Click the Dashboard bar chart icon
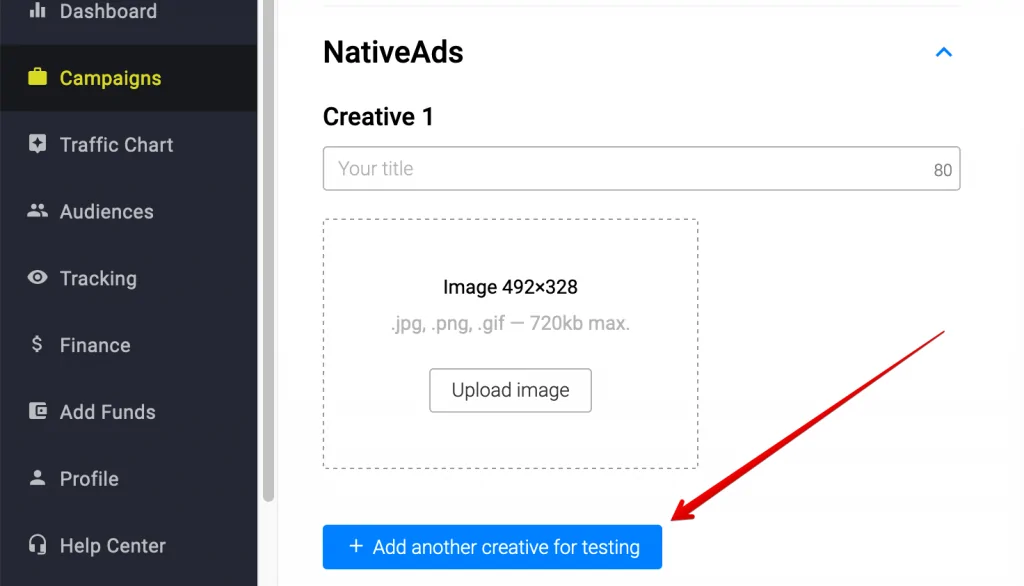 tap(37, 11)
